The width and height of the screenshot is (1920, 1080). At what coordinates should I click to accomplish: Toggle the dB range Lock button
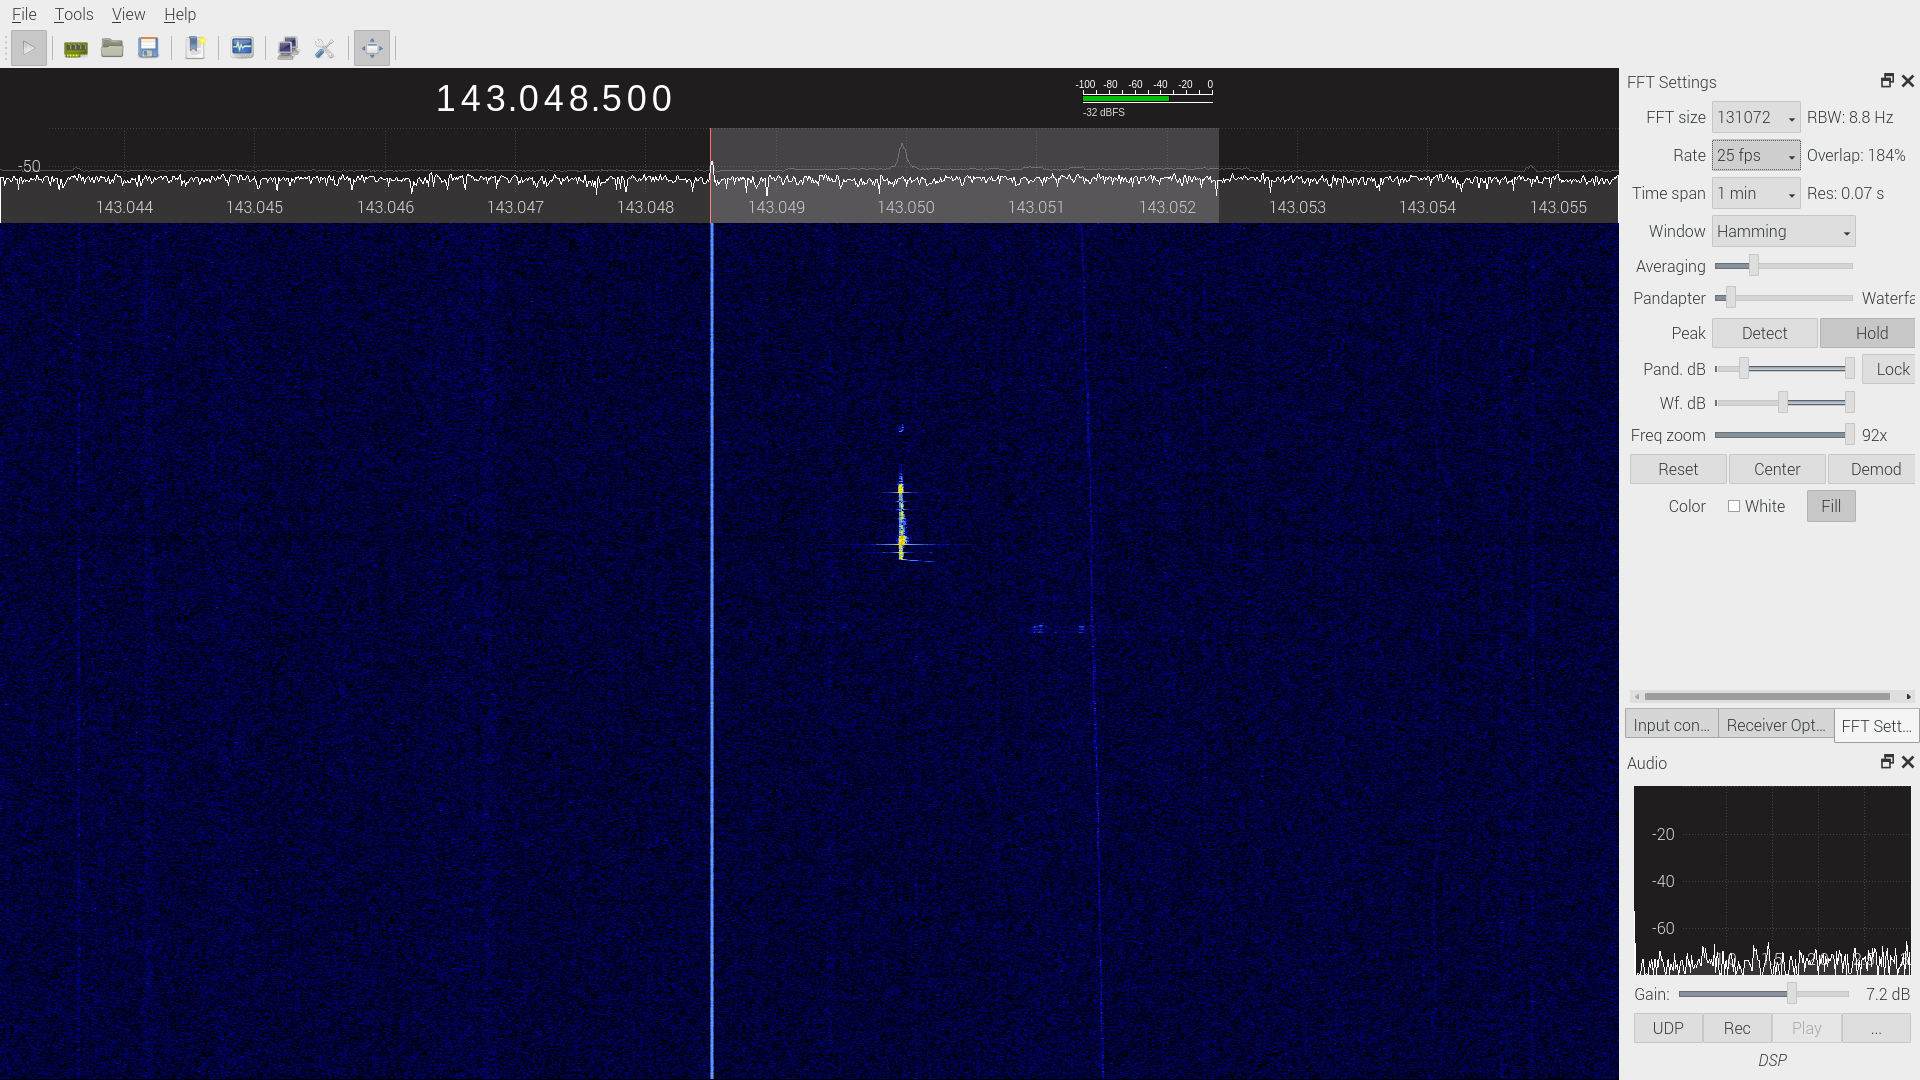1891,369
